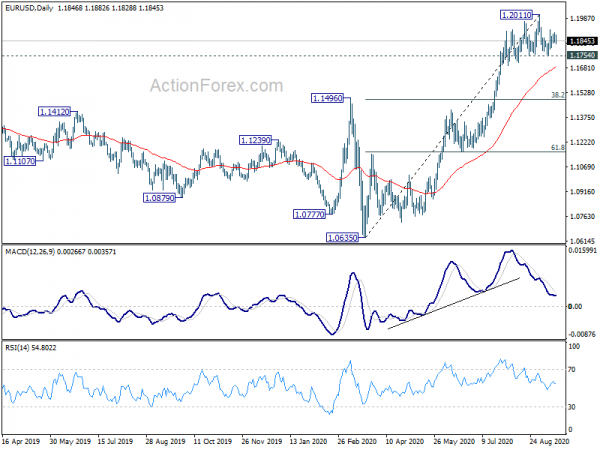Click the EURUSD.Daily chart title
This screenshot has height=450, width=600.
click(x=29, y=8)
